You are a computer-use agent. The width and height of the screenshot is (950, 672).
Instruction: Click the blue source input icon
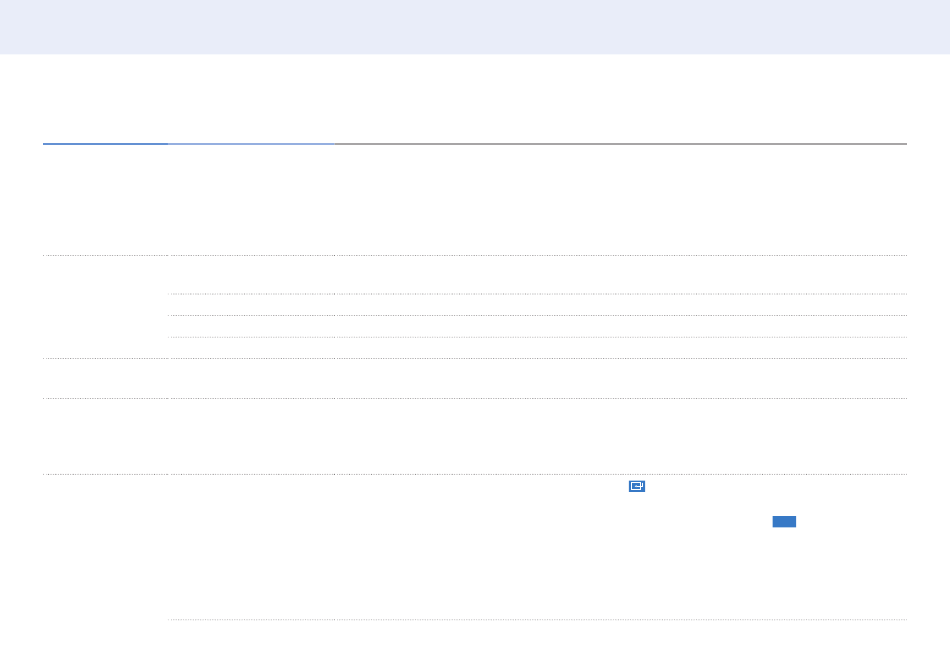click(637, 486)
